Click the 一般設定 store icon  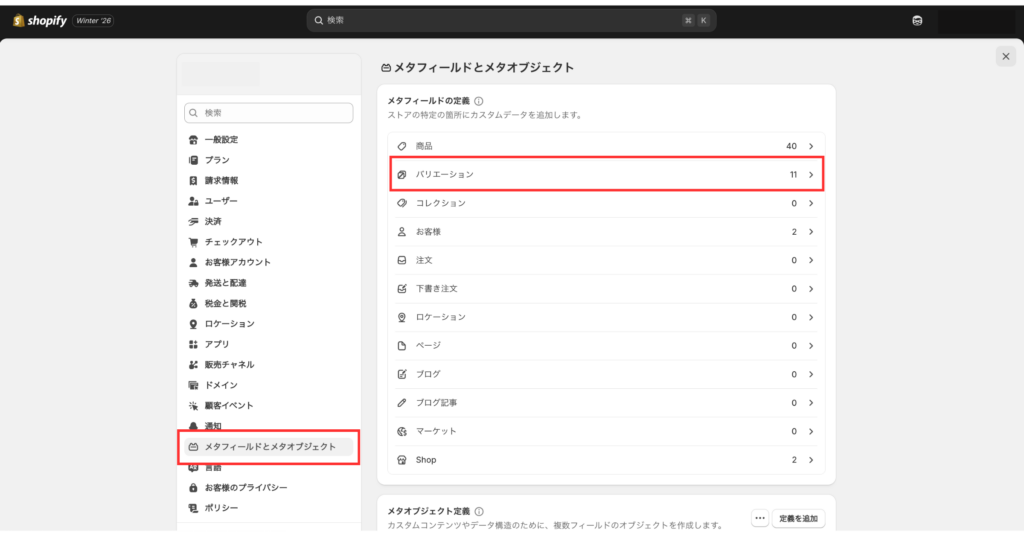point(193,140)
